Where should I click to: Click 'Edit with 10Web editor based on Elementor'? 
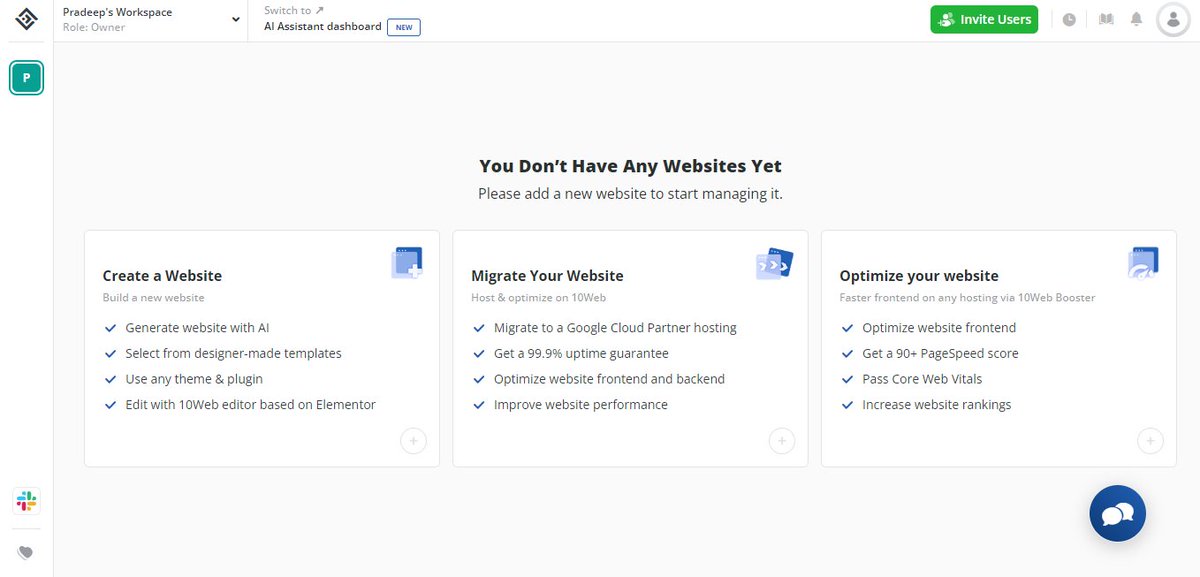[250, 405]
